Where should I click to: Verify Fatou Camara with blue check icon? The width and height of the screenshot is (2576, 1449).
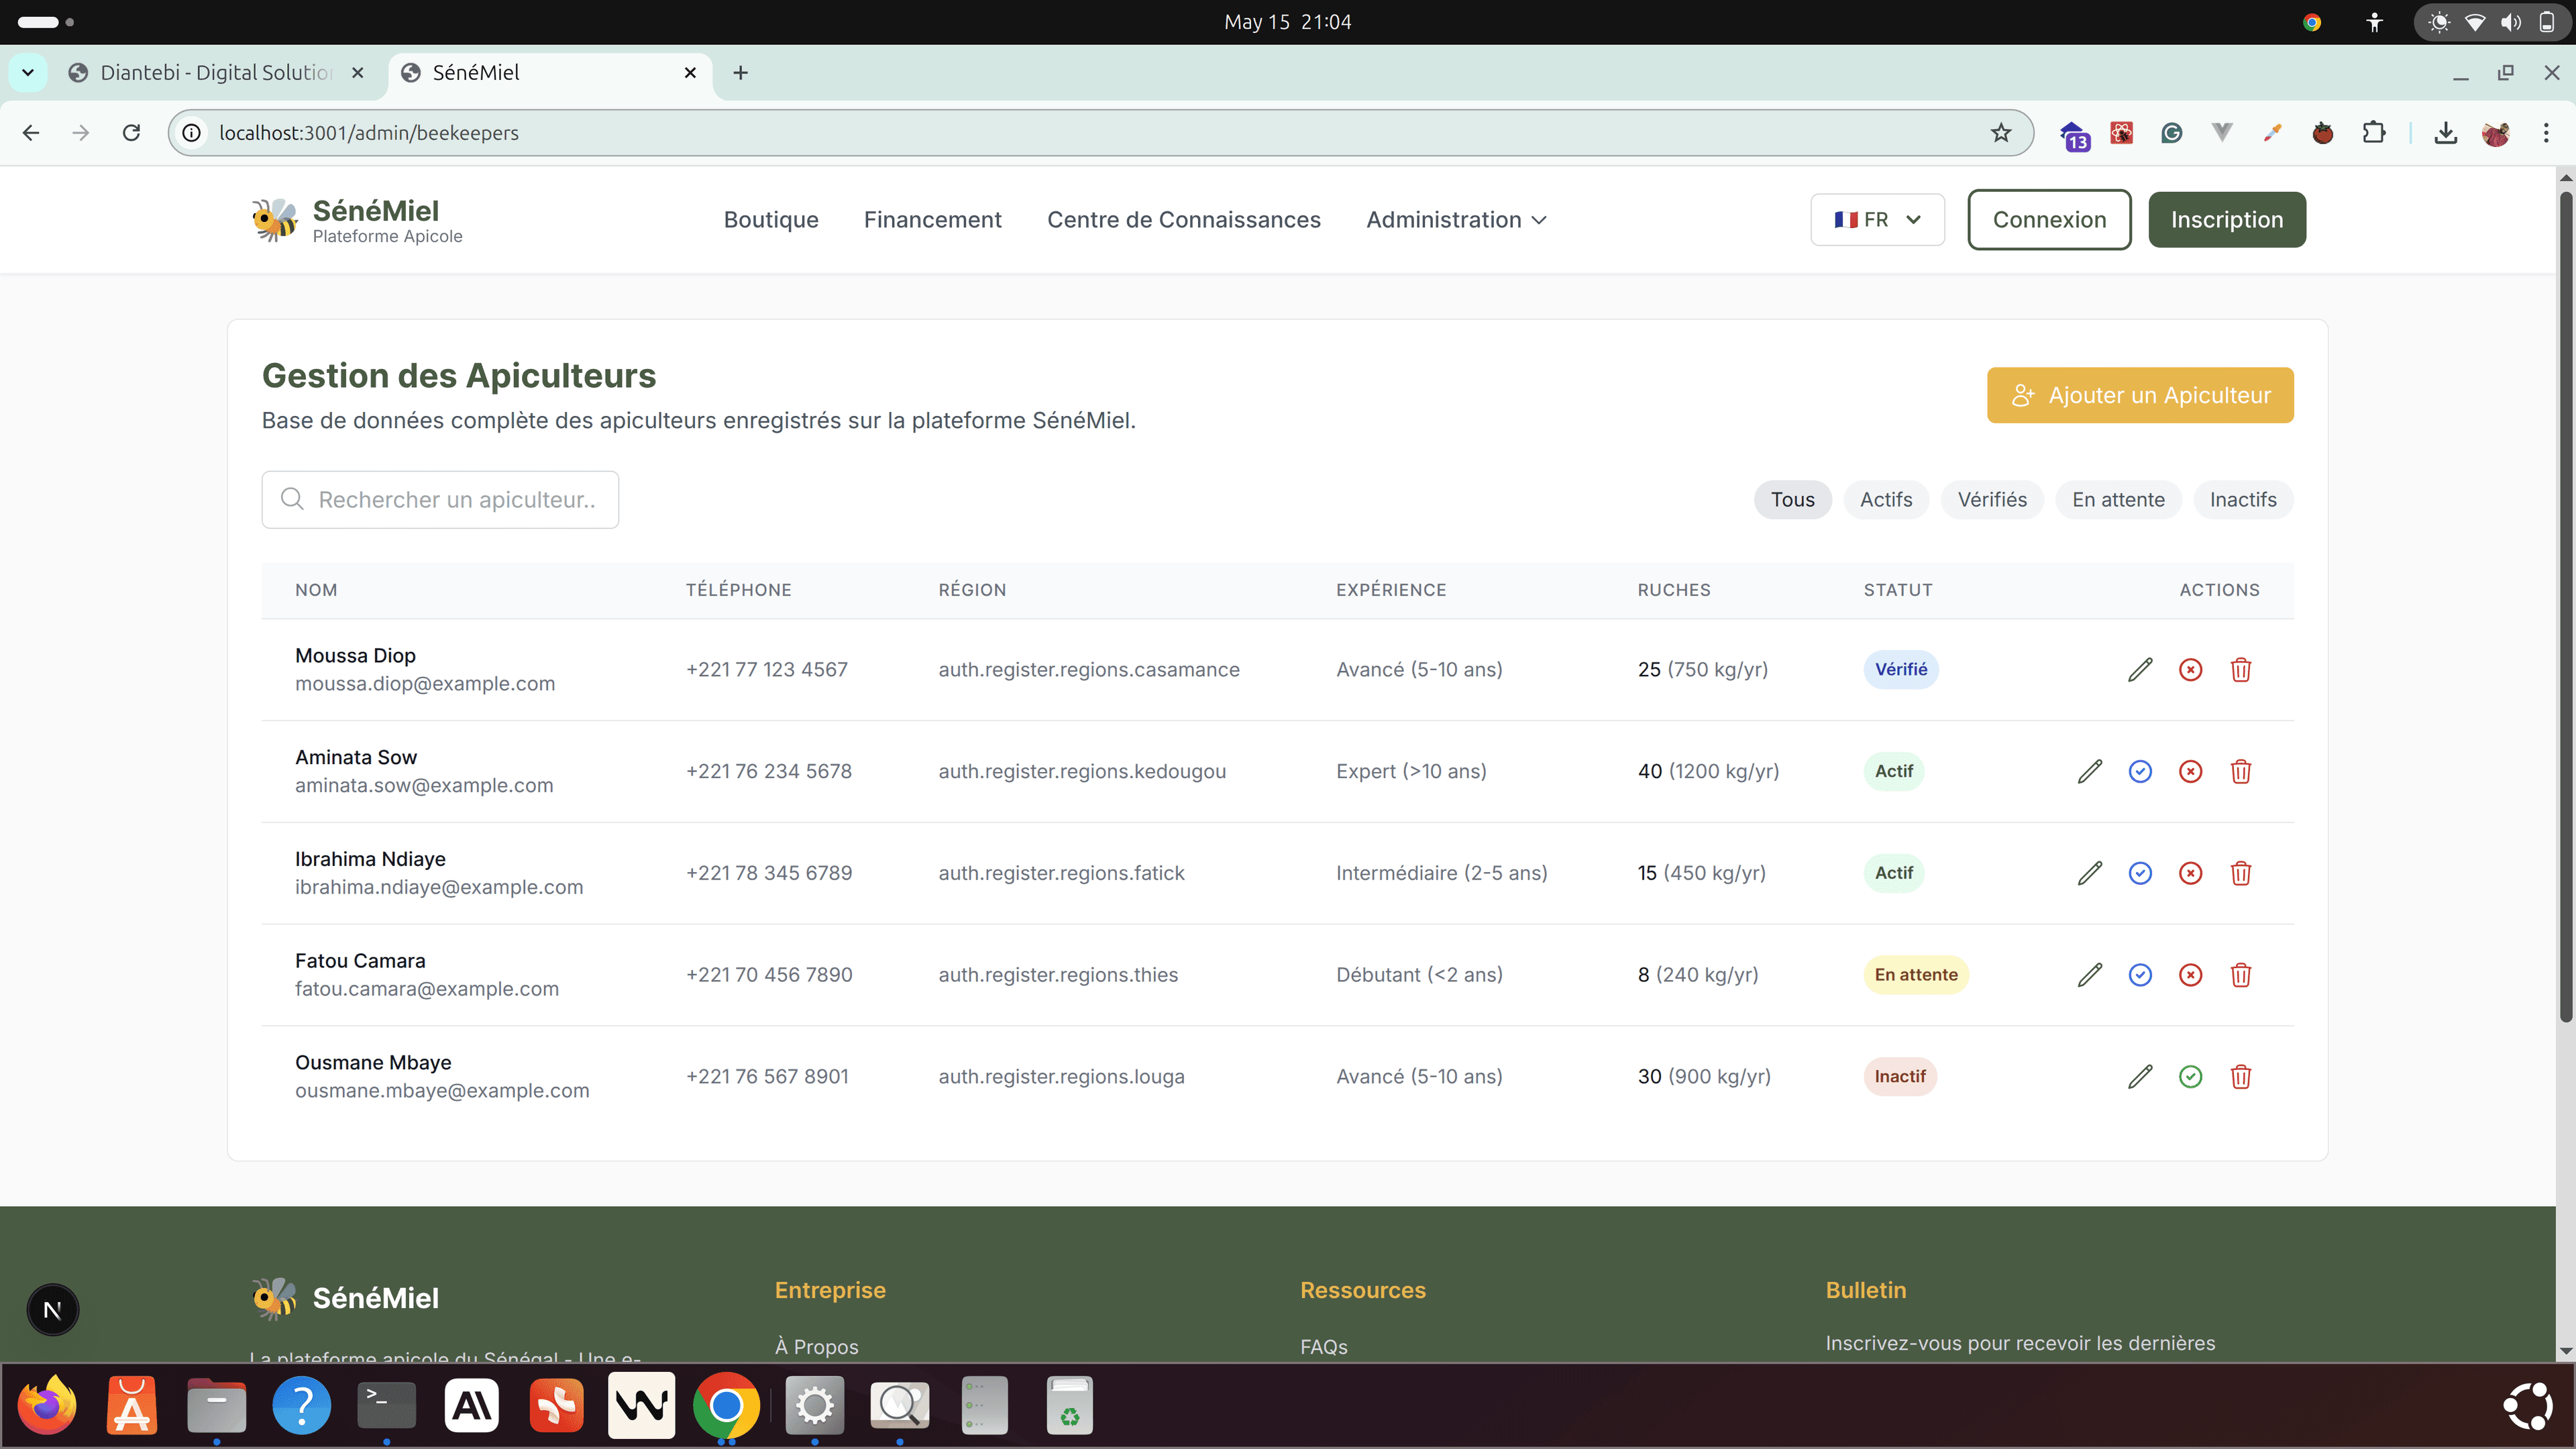[2140, 975]
